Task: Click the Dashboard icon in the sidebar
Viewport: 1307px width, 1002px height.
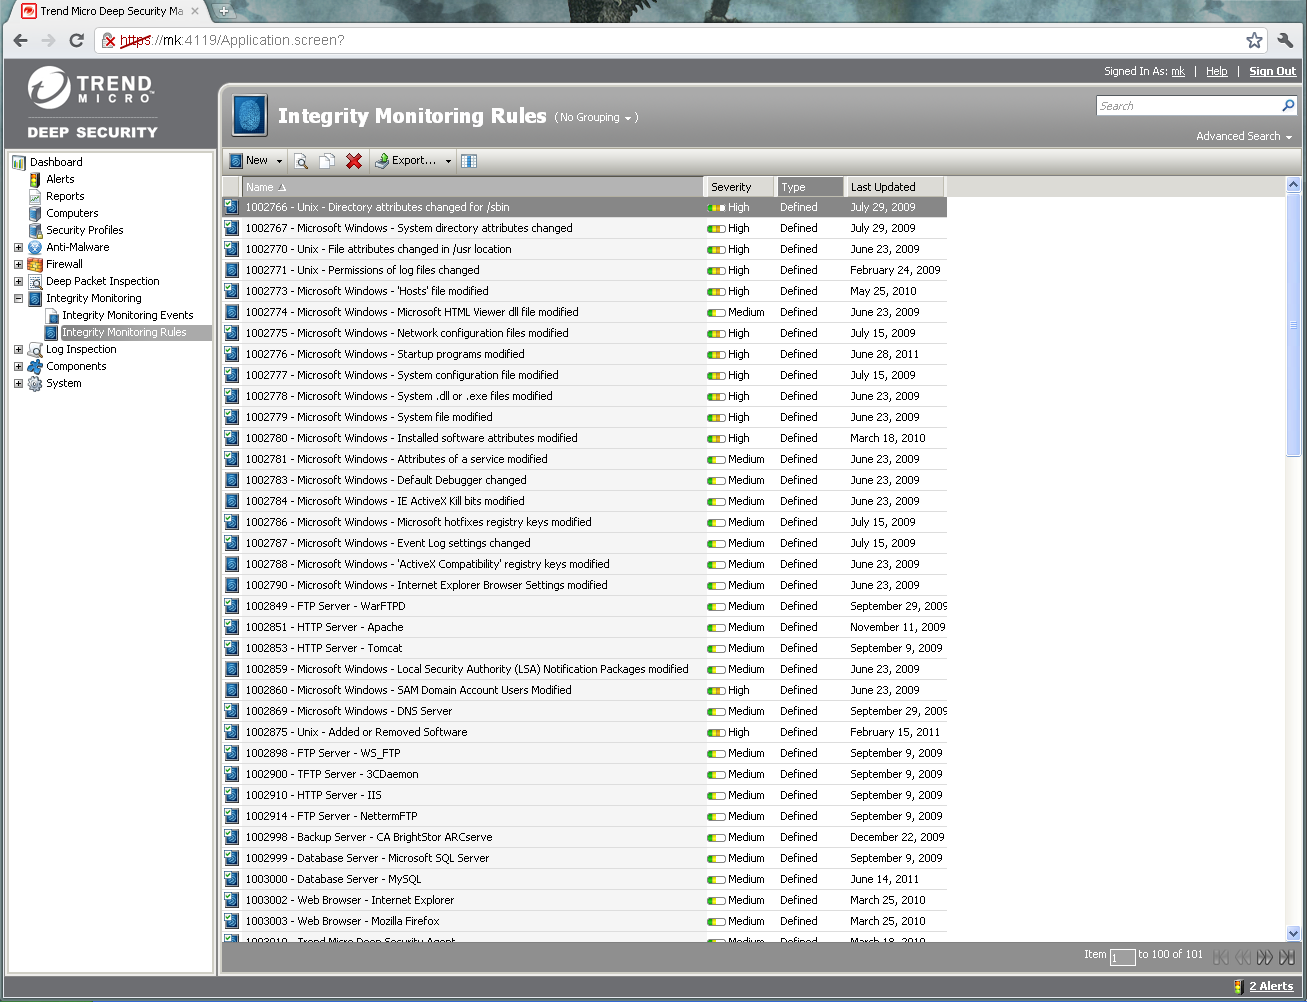Action: pos(19,162)
